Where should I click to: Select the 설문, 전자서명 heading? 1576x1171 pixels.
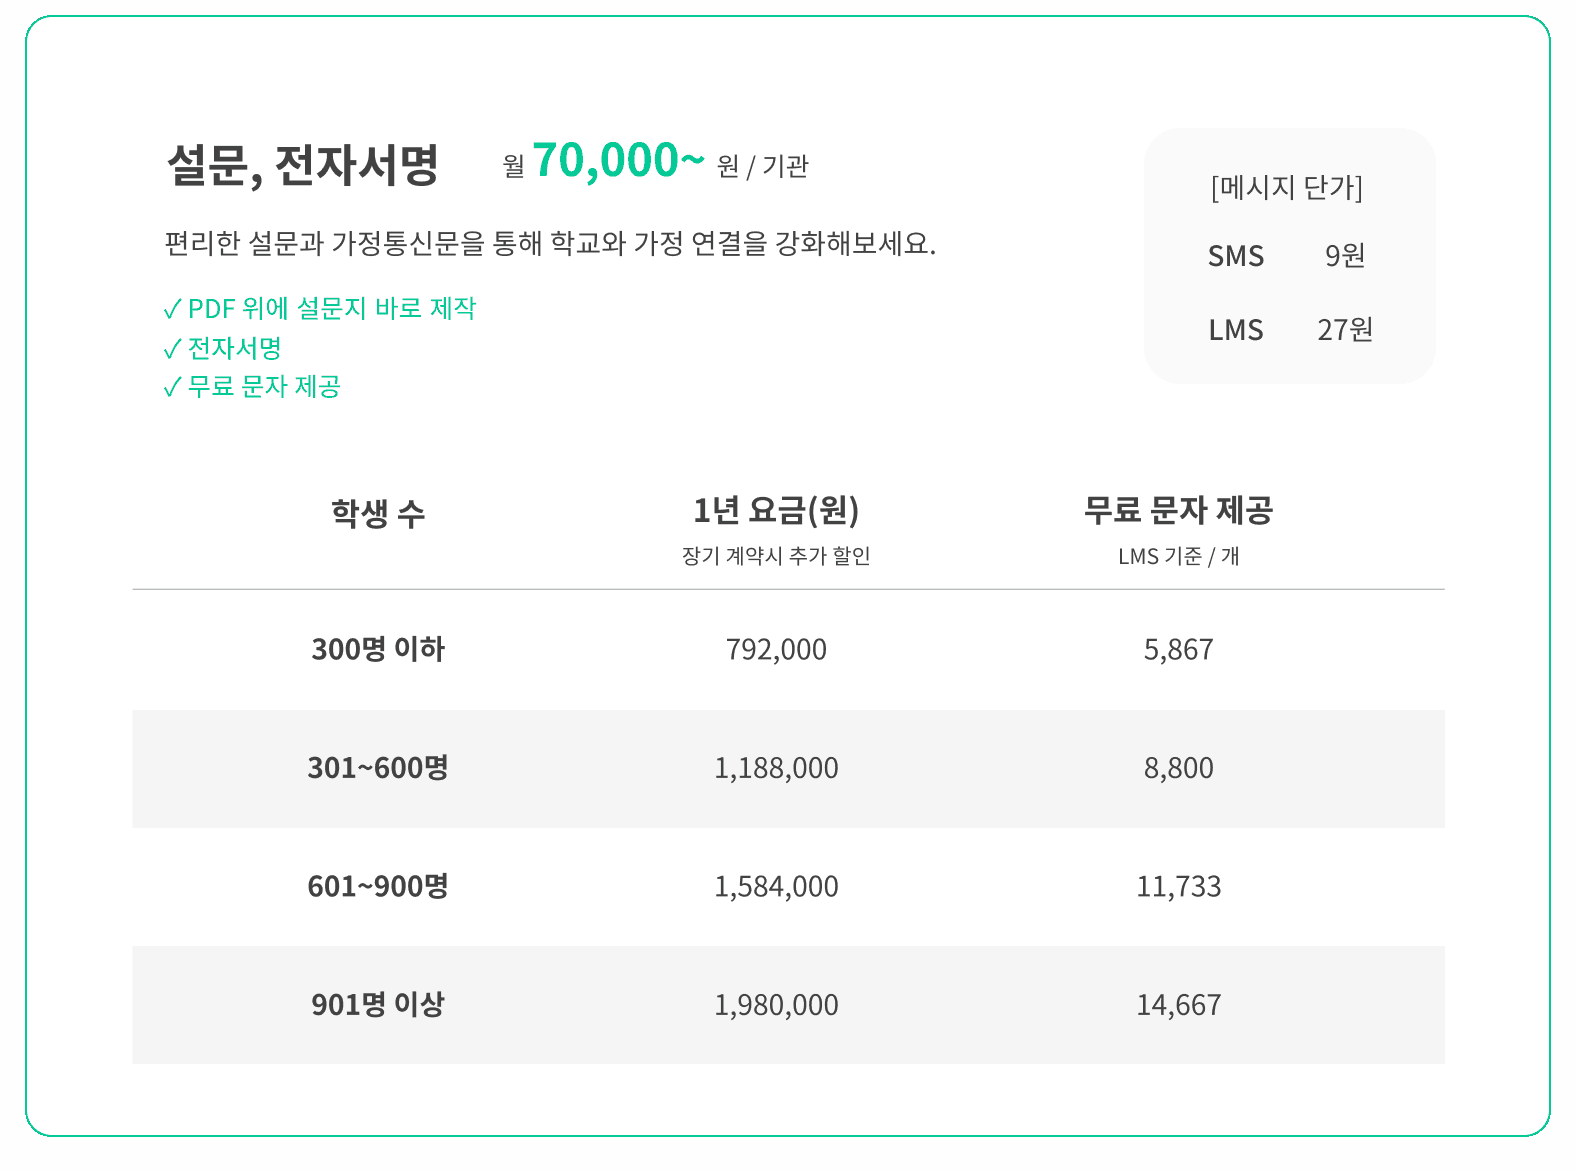coord(302,165)
